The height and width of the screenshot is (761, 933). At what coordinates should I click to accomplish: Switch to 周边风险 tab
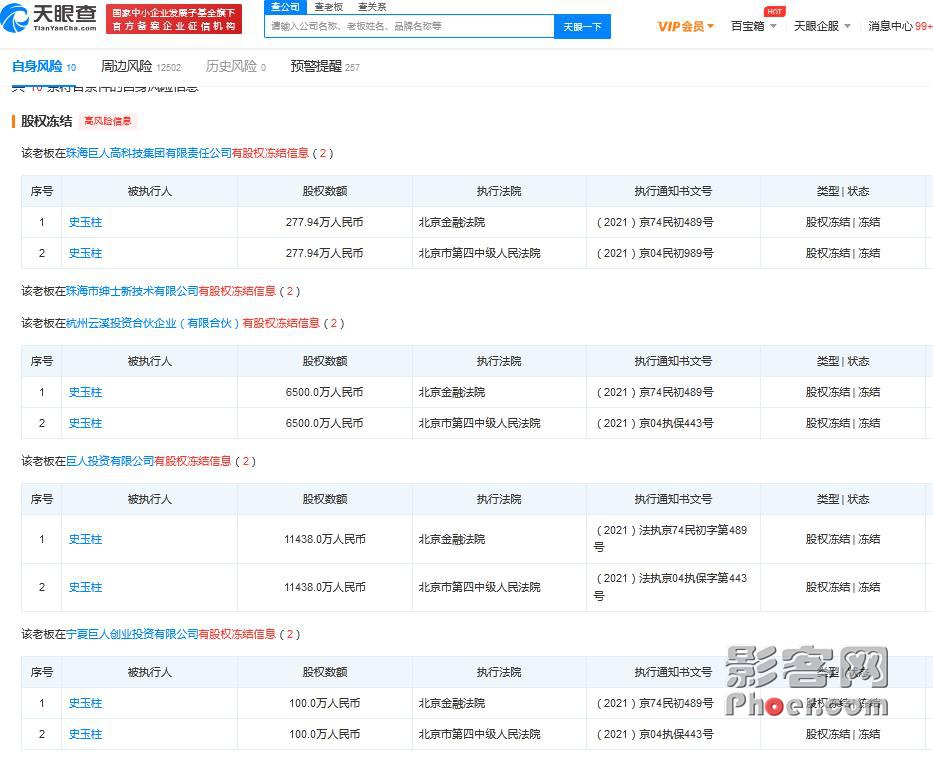tap(140, 67)
